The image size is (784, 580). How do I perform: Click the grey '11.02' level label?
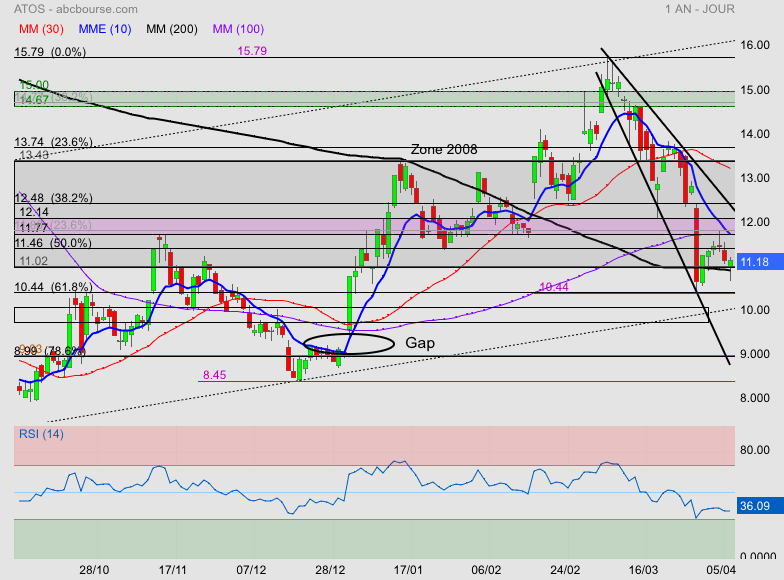[x=34, y=260]
